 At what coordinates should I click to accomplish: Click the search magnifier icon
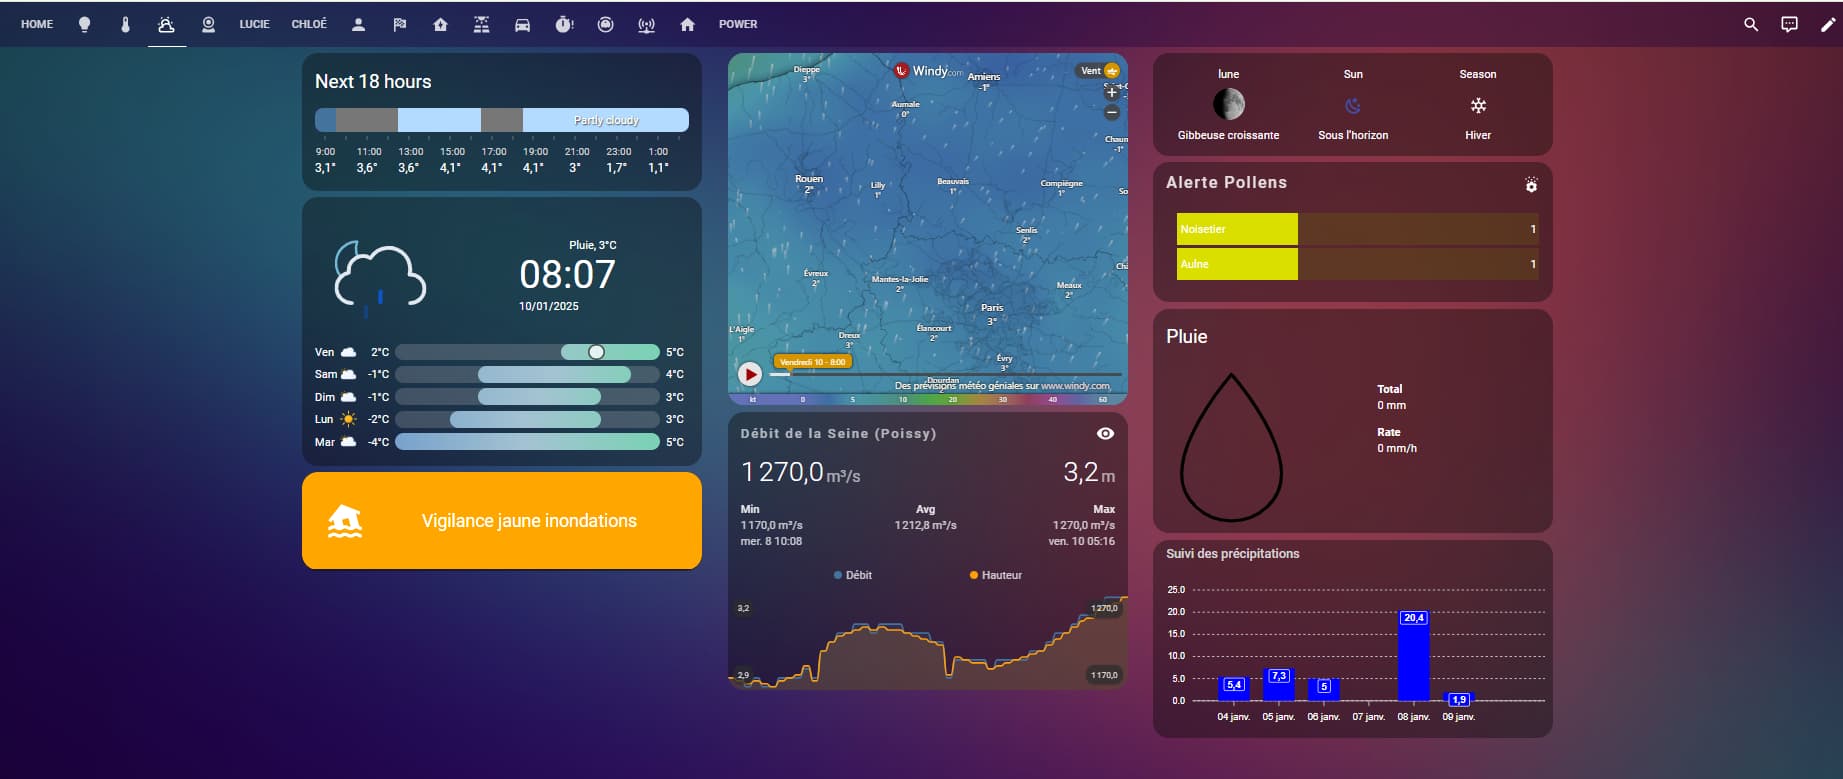coord(1750,24)
